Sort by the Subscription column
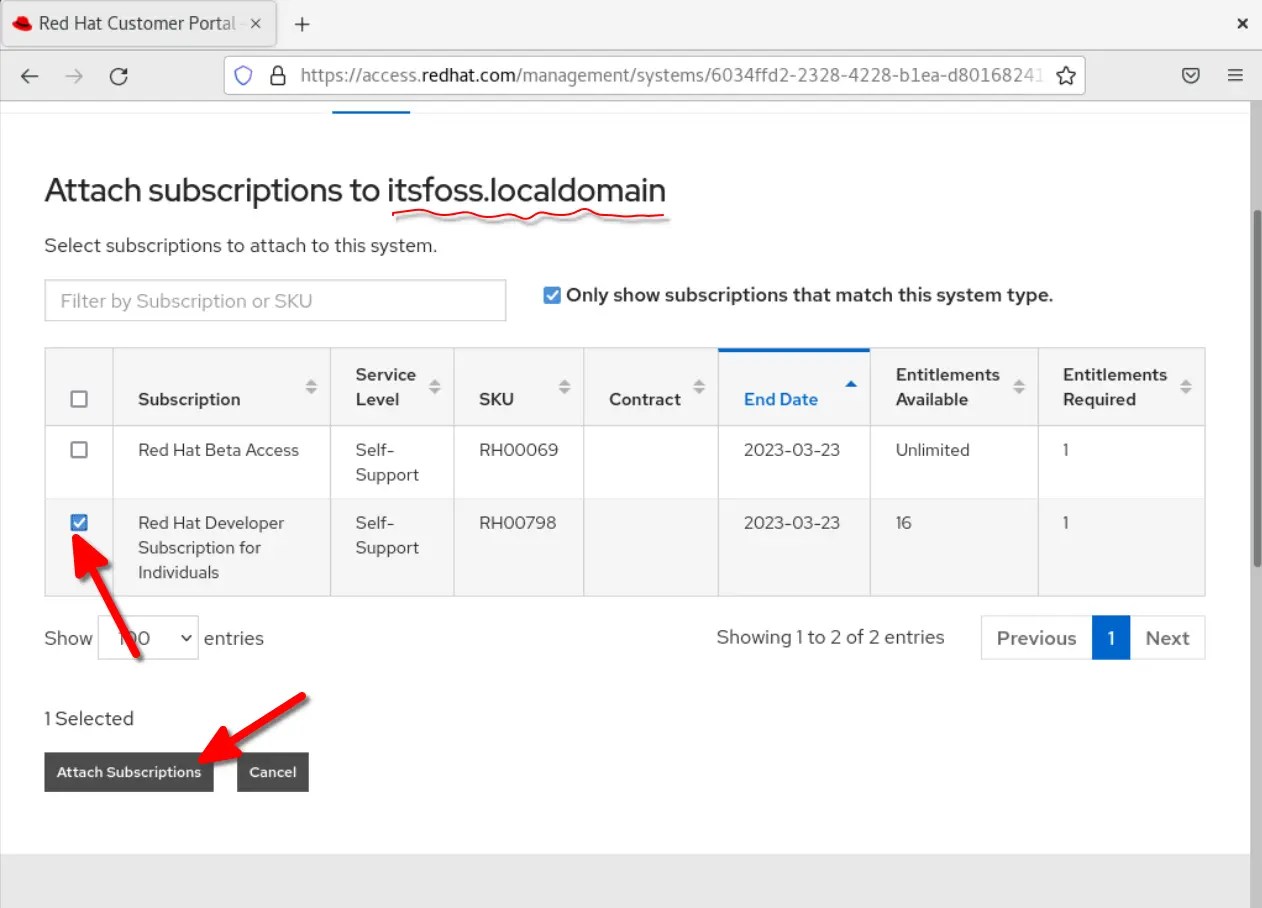 click(x=222, y=387)
